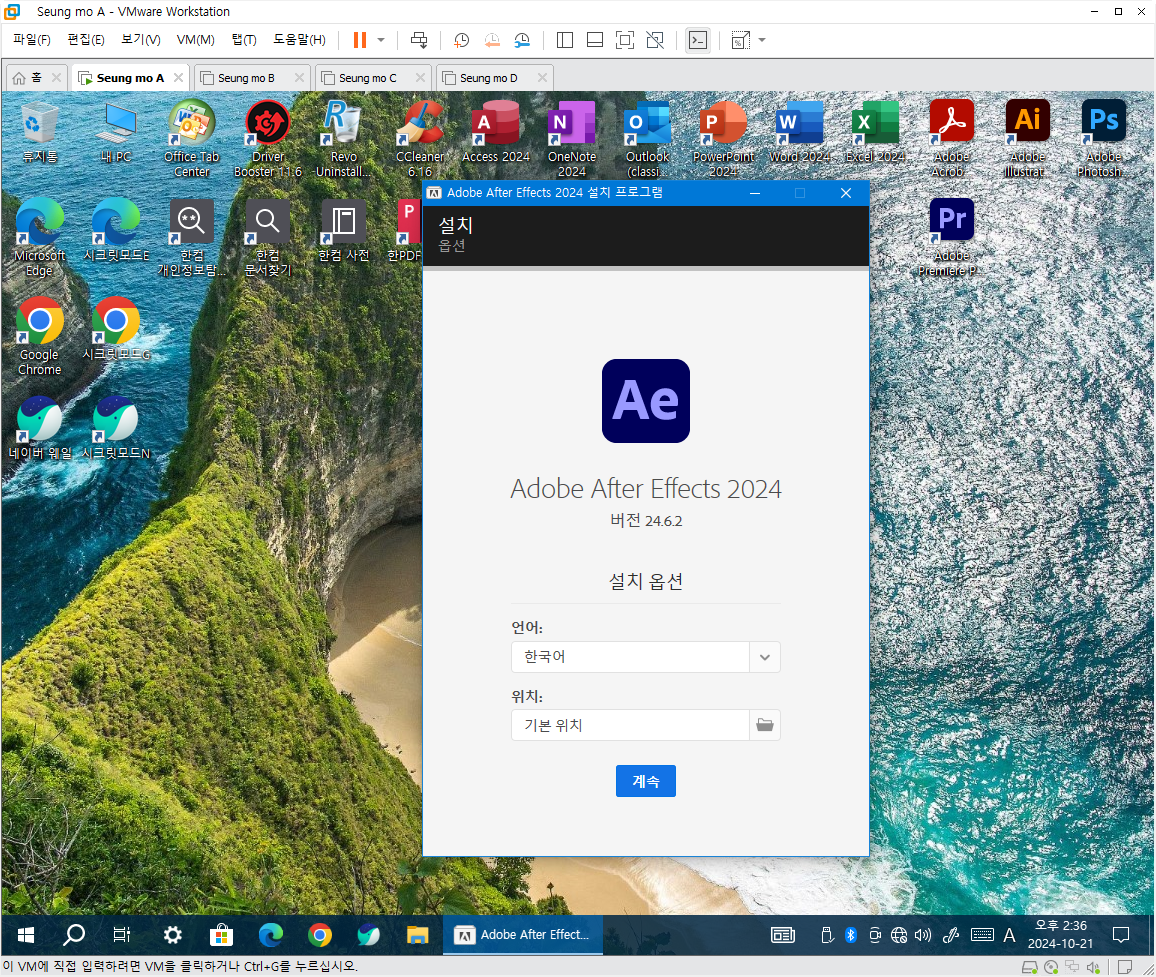Select the Adobe Acrobat desktop icon

pos(951,139)
